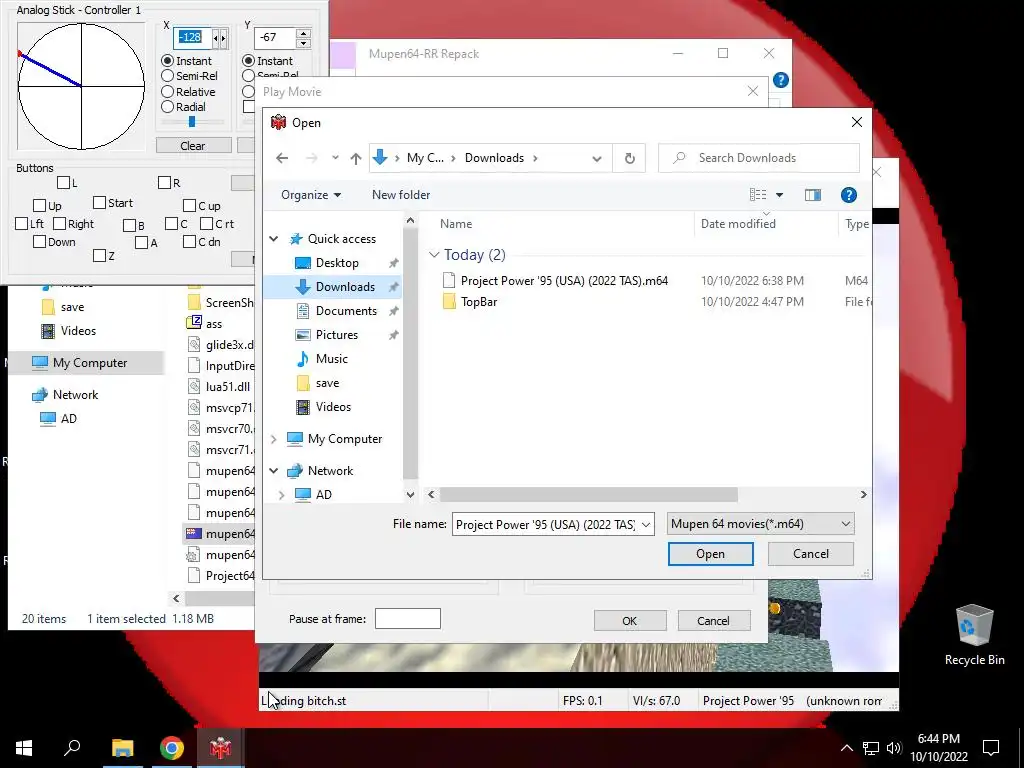The image size is (1024, 768).
Task: Sort by Date modified column header
Action: [738, 223]
